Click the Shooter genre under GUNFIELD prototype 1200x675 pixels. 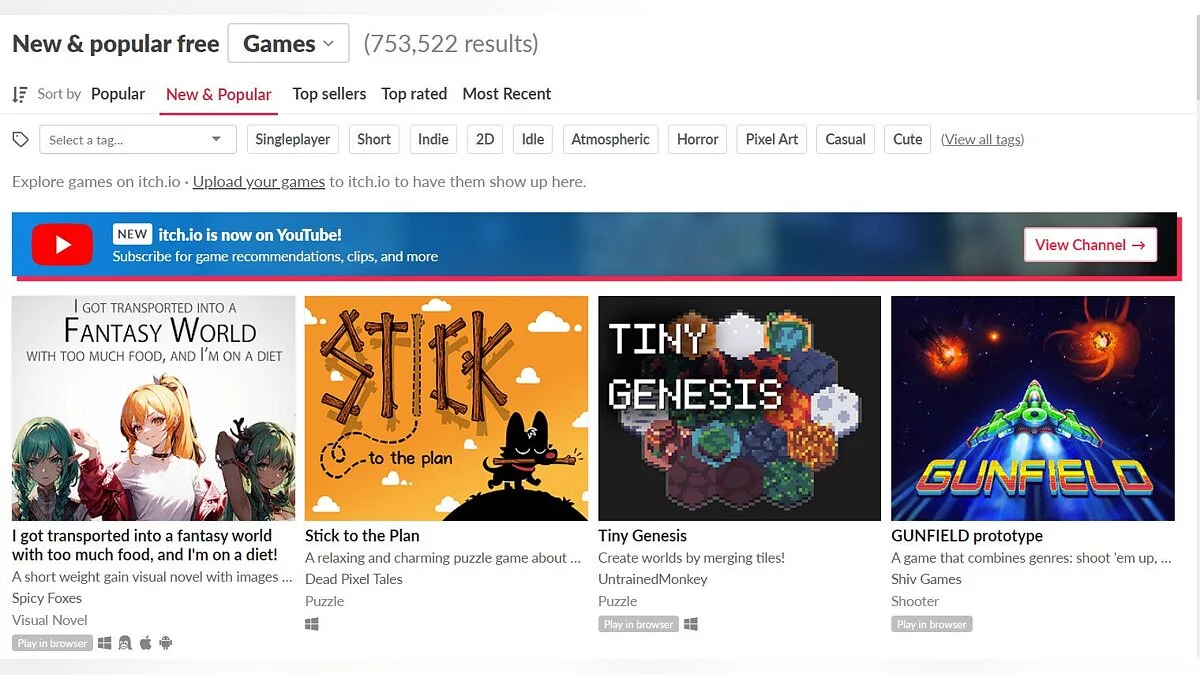pyautogui.click(x=915, y=601)
